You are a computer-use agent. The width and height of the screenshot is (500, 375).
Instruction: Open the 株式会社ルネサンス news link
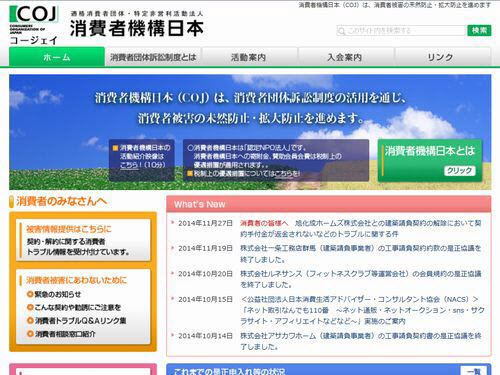pyautogui.click(x=361, y=279)
